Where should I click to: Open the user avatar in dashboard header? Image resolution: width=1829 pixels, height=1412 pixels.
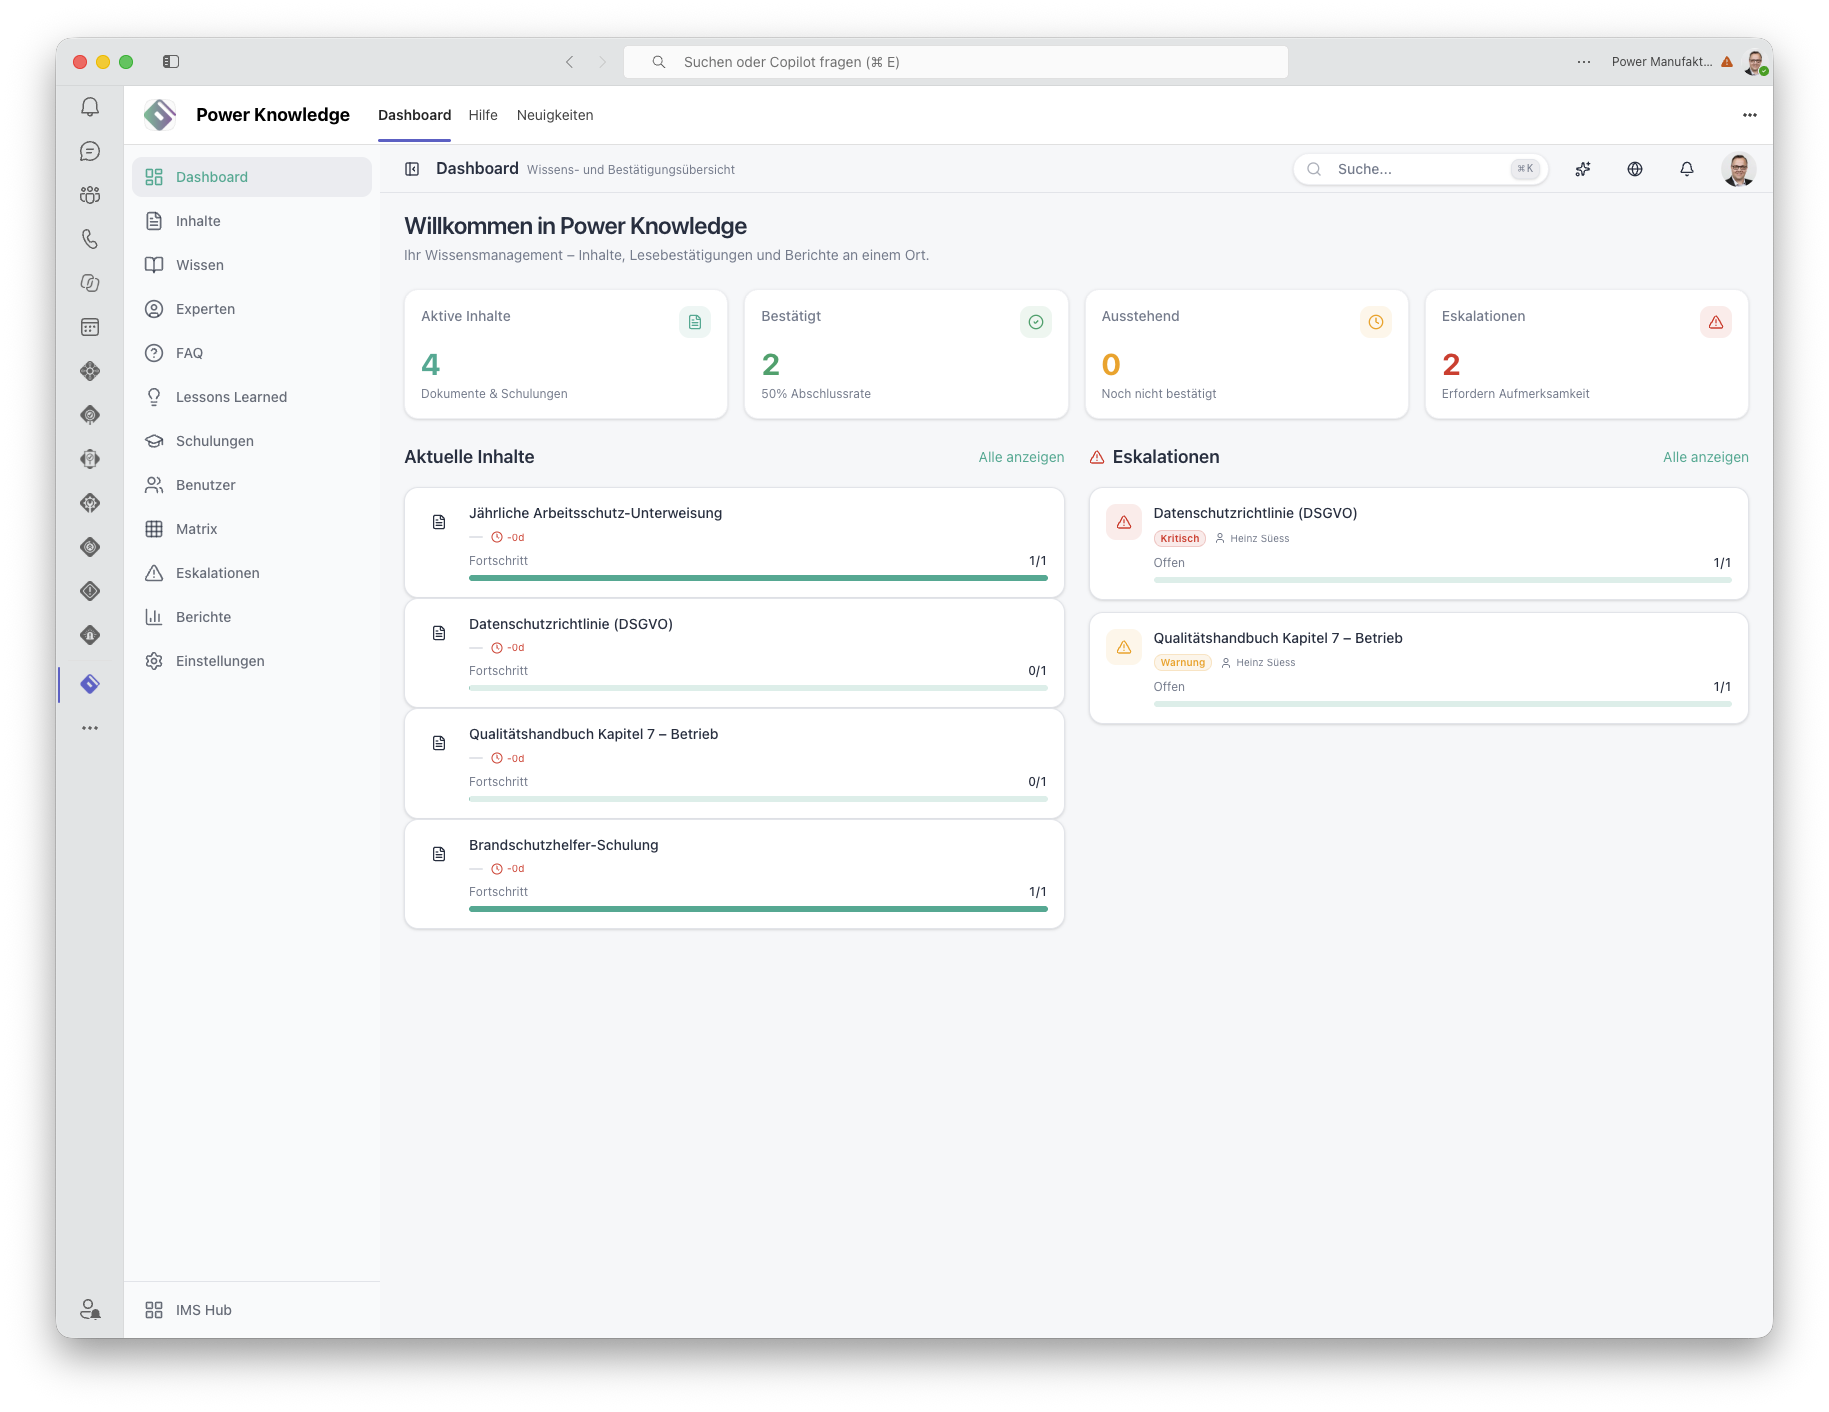coord(1739,169)
